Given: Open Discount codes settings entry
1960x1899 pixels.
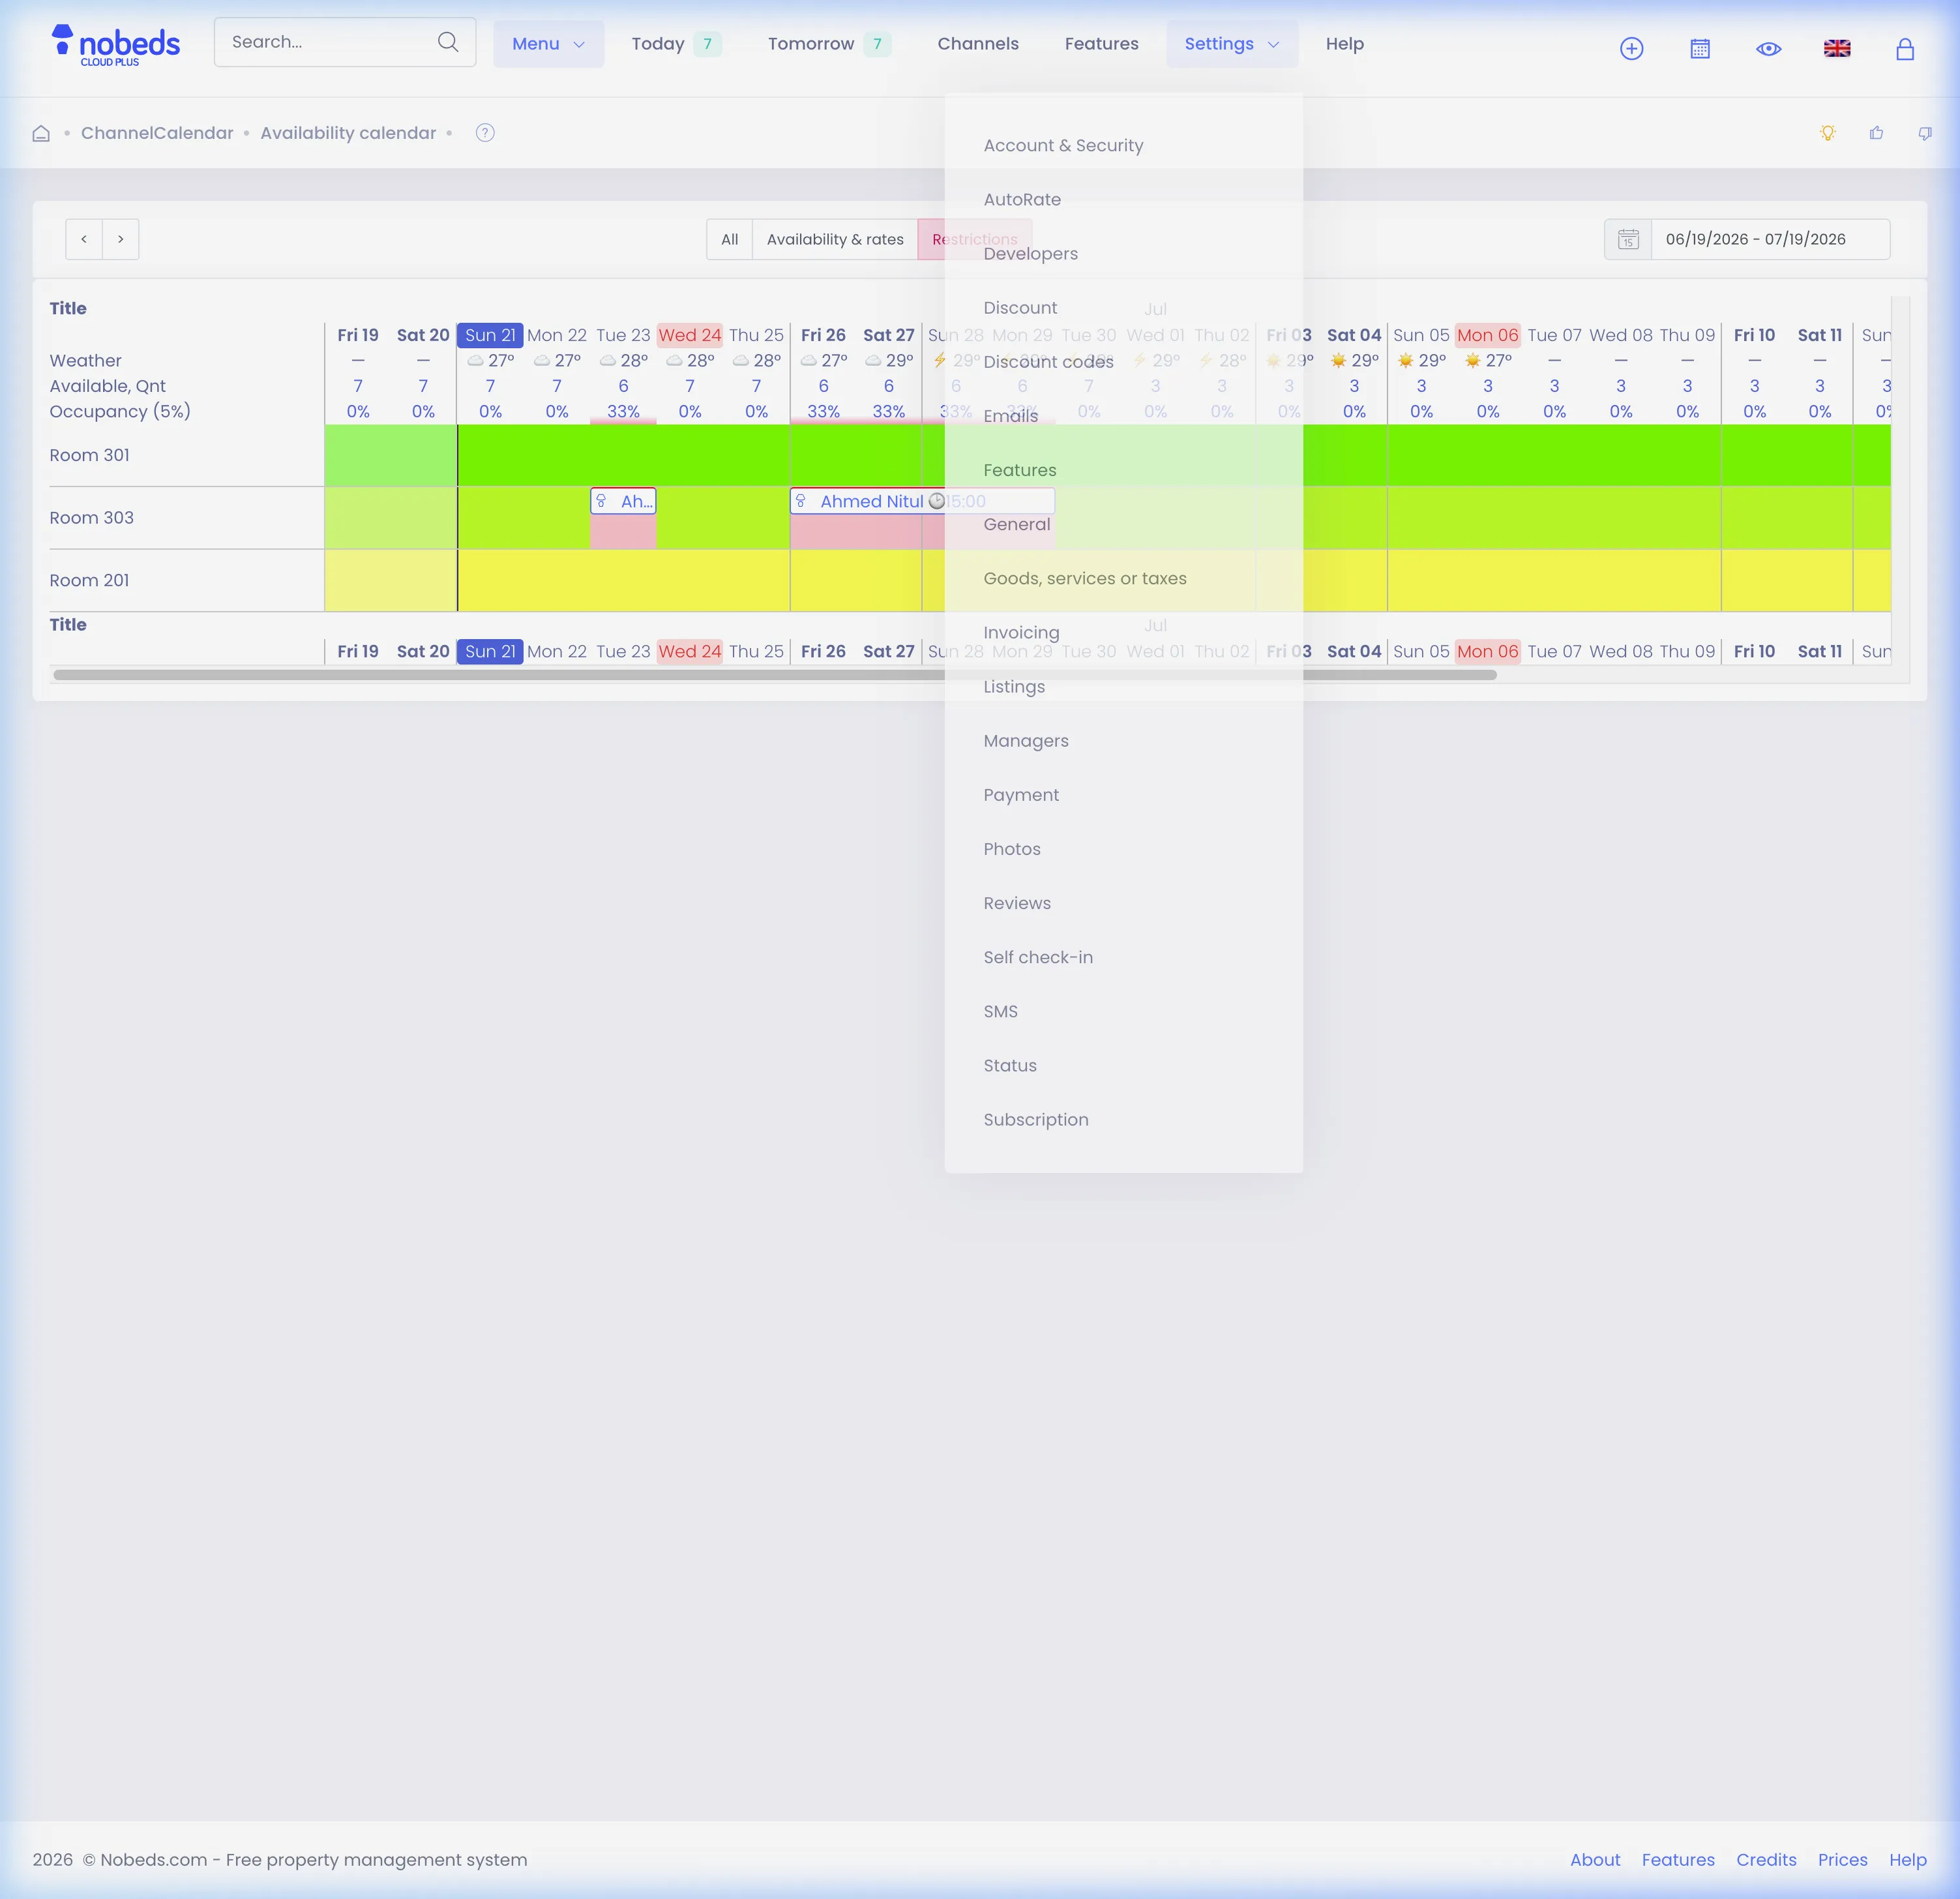Looking at the screenshot, I should pos(1048,362).
